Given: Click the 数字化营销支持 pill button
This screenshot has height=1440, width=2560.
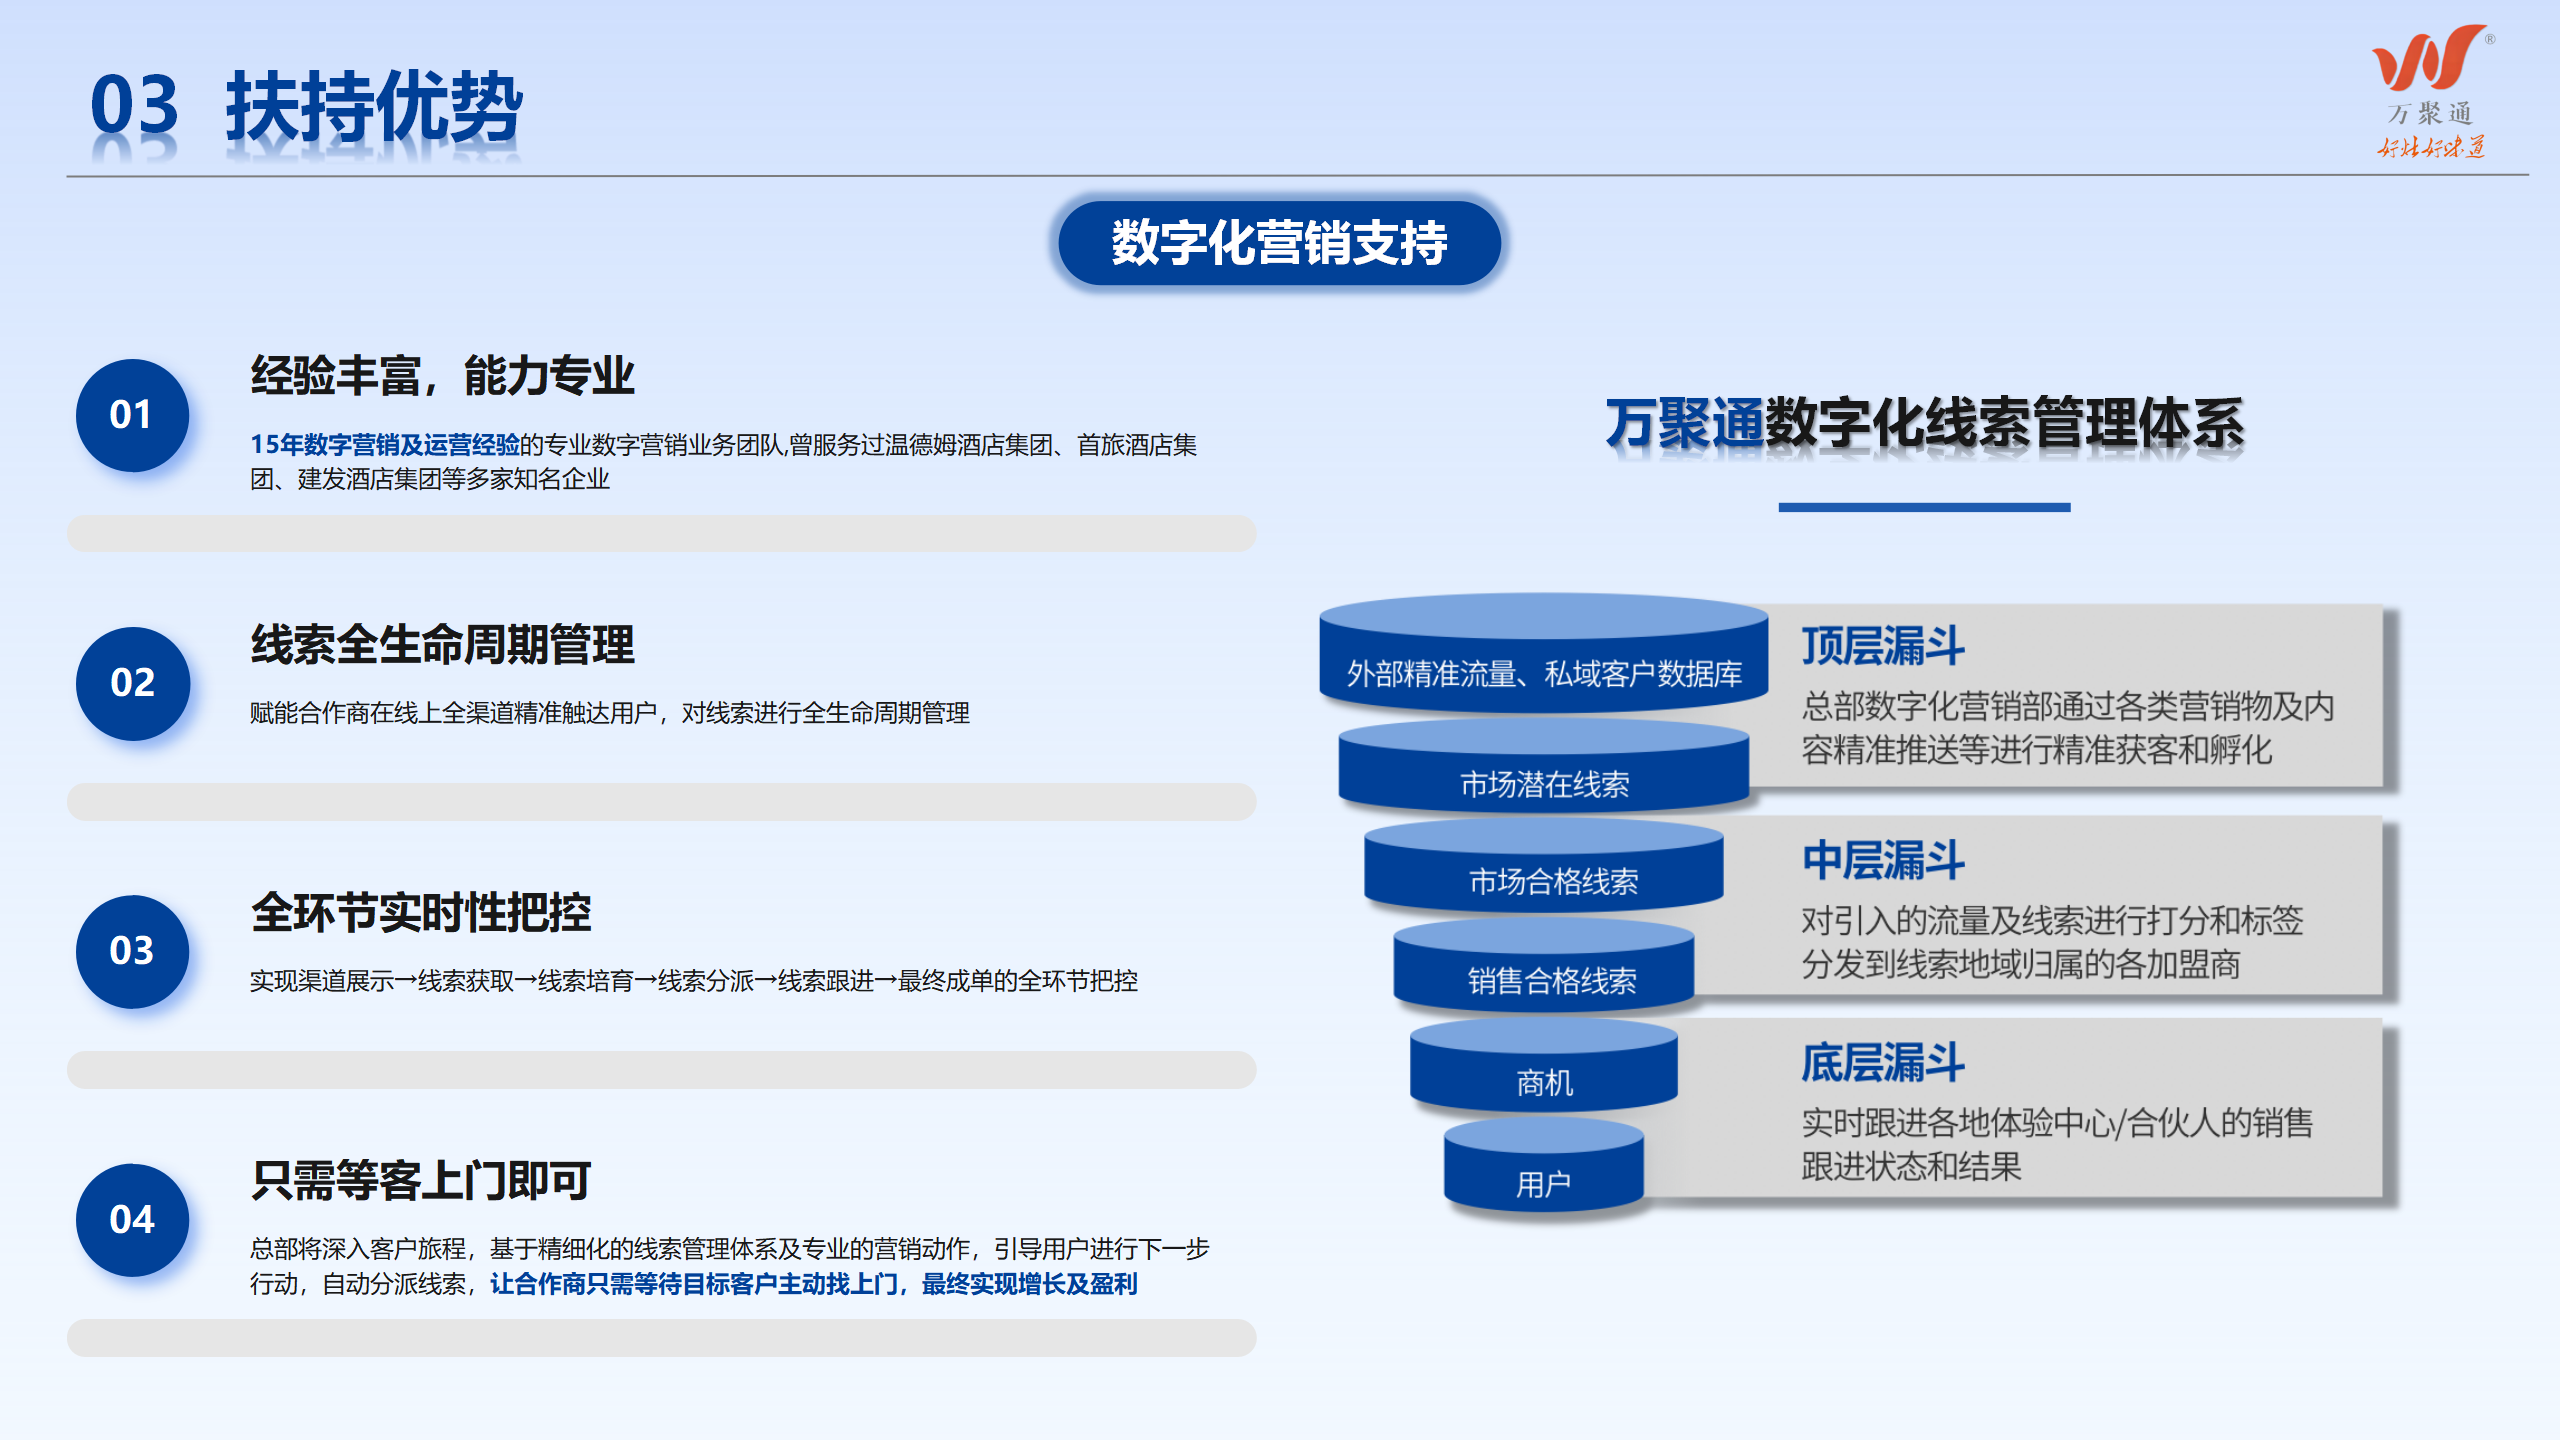Looking at the screenshot, I should 1279,243.
